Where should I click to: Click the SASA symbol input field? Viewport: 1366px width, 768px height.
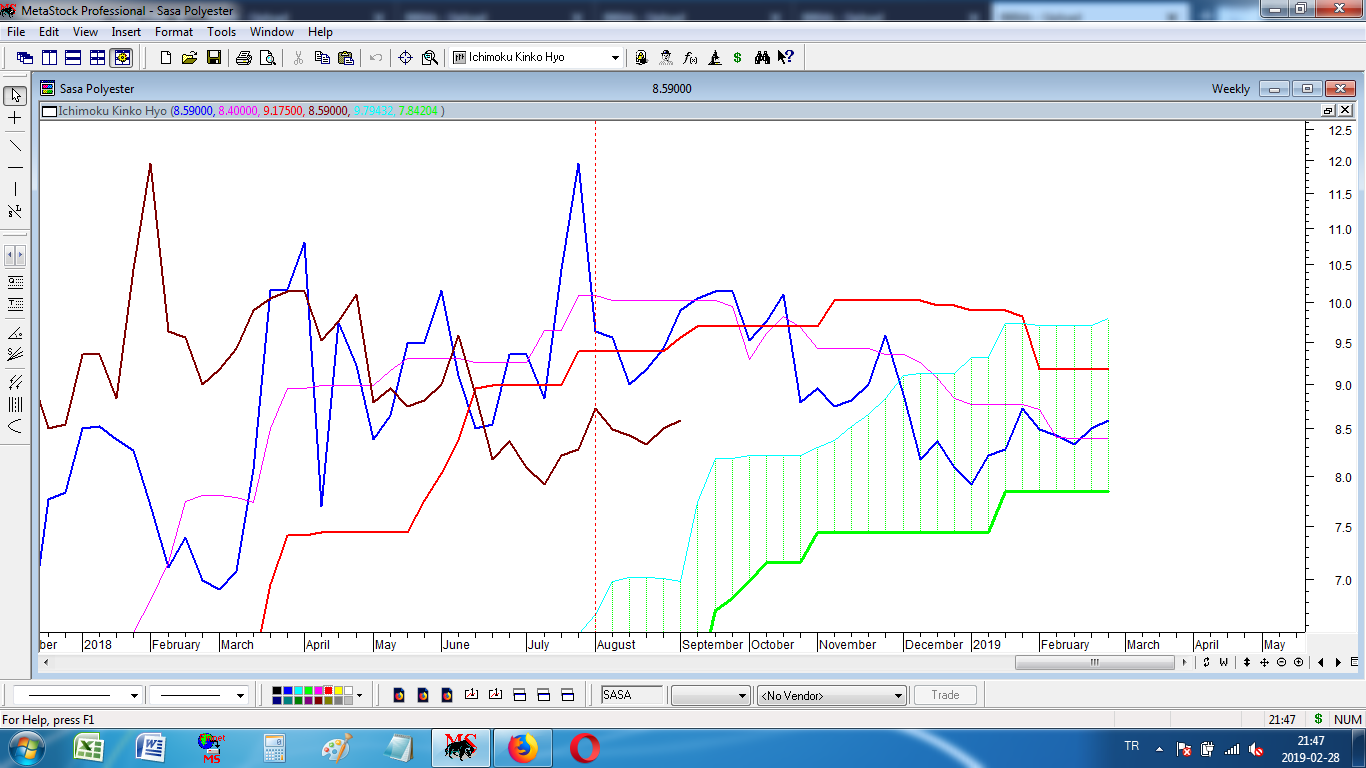pos(631,695)
